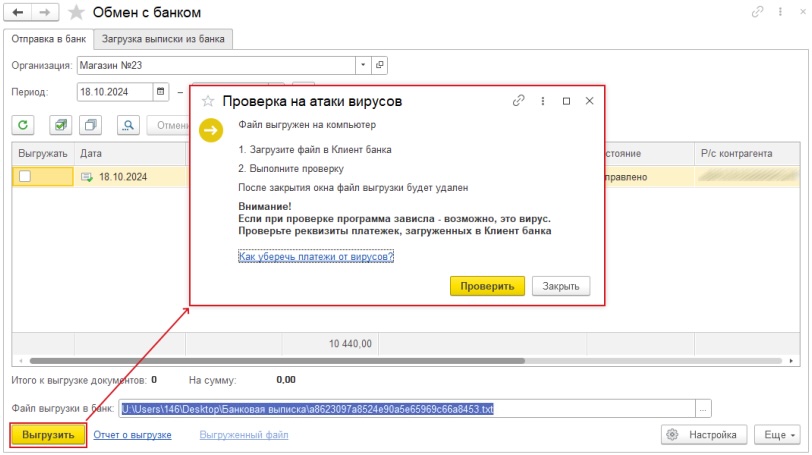Go forward with the right arrow button
This screenshot has width=812, height=455.
click(45, 12)
